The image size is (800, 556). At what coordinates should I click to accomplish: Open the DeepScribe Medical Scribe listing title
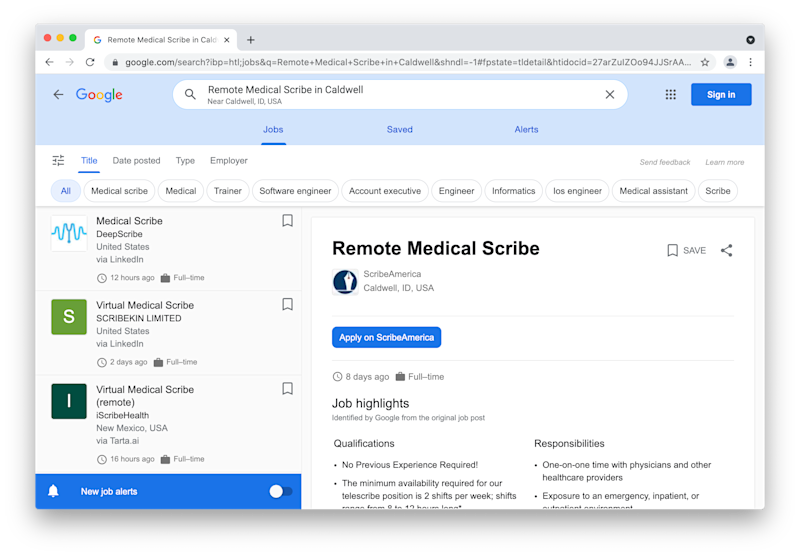click(129, 221)
